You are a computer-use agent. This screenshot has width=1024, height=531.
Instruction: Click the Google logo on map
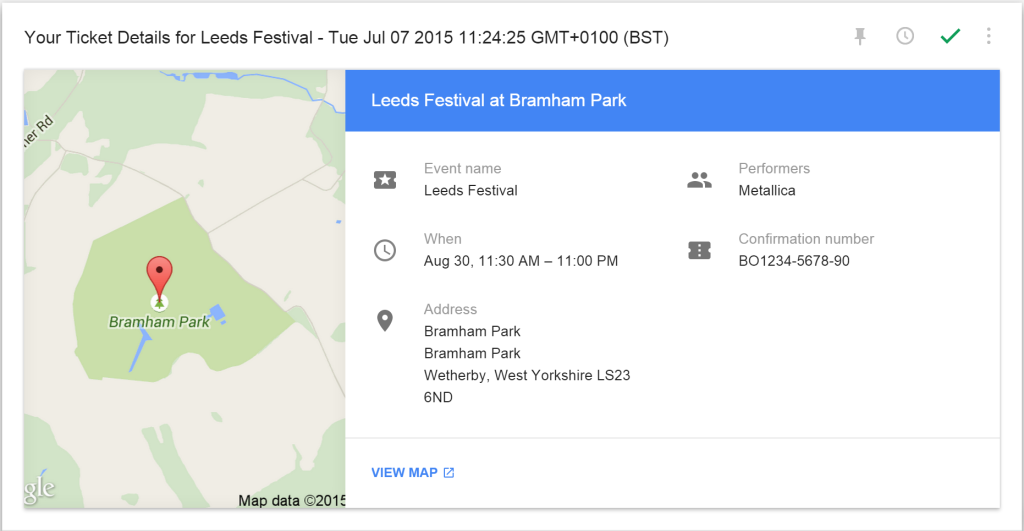(x=40, y=490)
